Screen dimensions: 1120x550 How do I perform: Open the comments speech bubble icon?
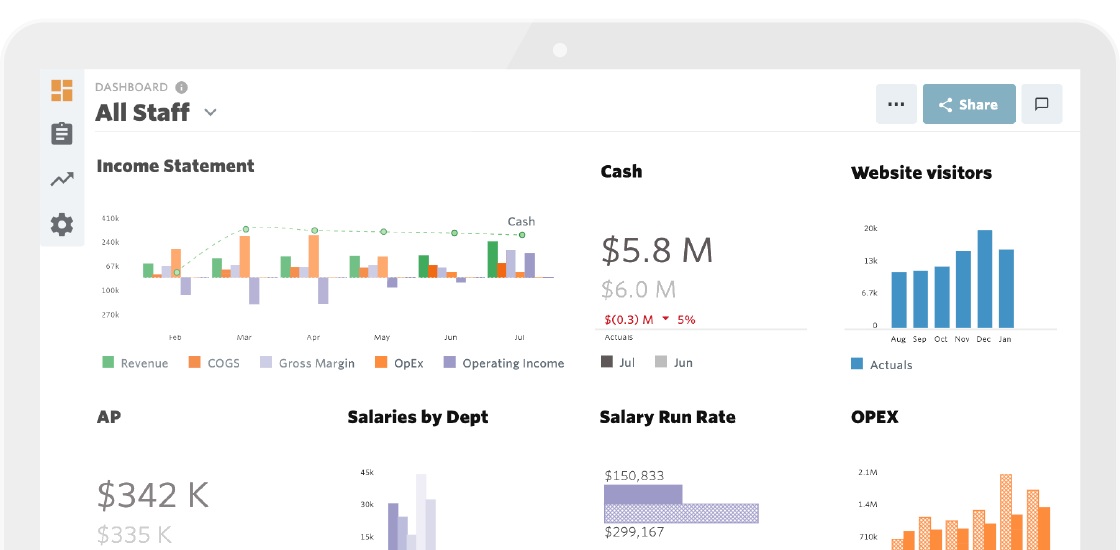(x=1041, y=104)
